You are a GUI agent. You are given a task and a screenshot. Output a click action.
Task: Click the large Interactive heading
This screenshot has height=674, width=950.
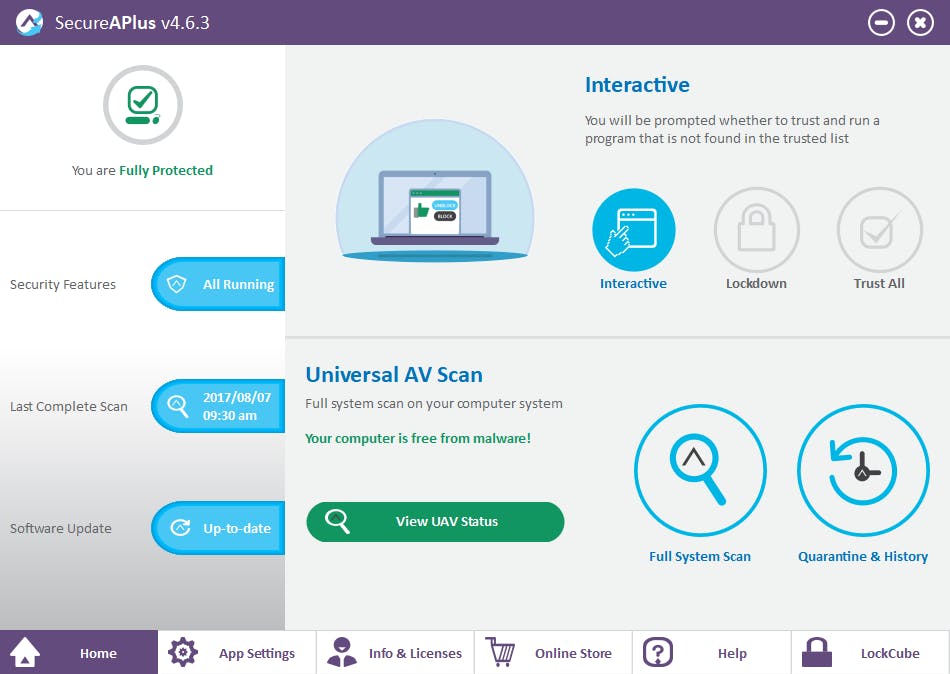pyautogui.click(x=637, y=85)
